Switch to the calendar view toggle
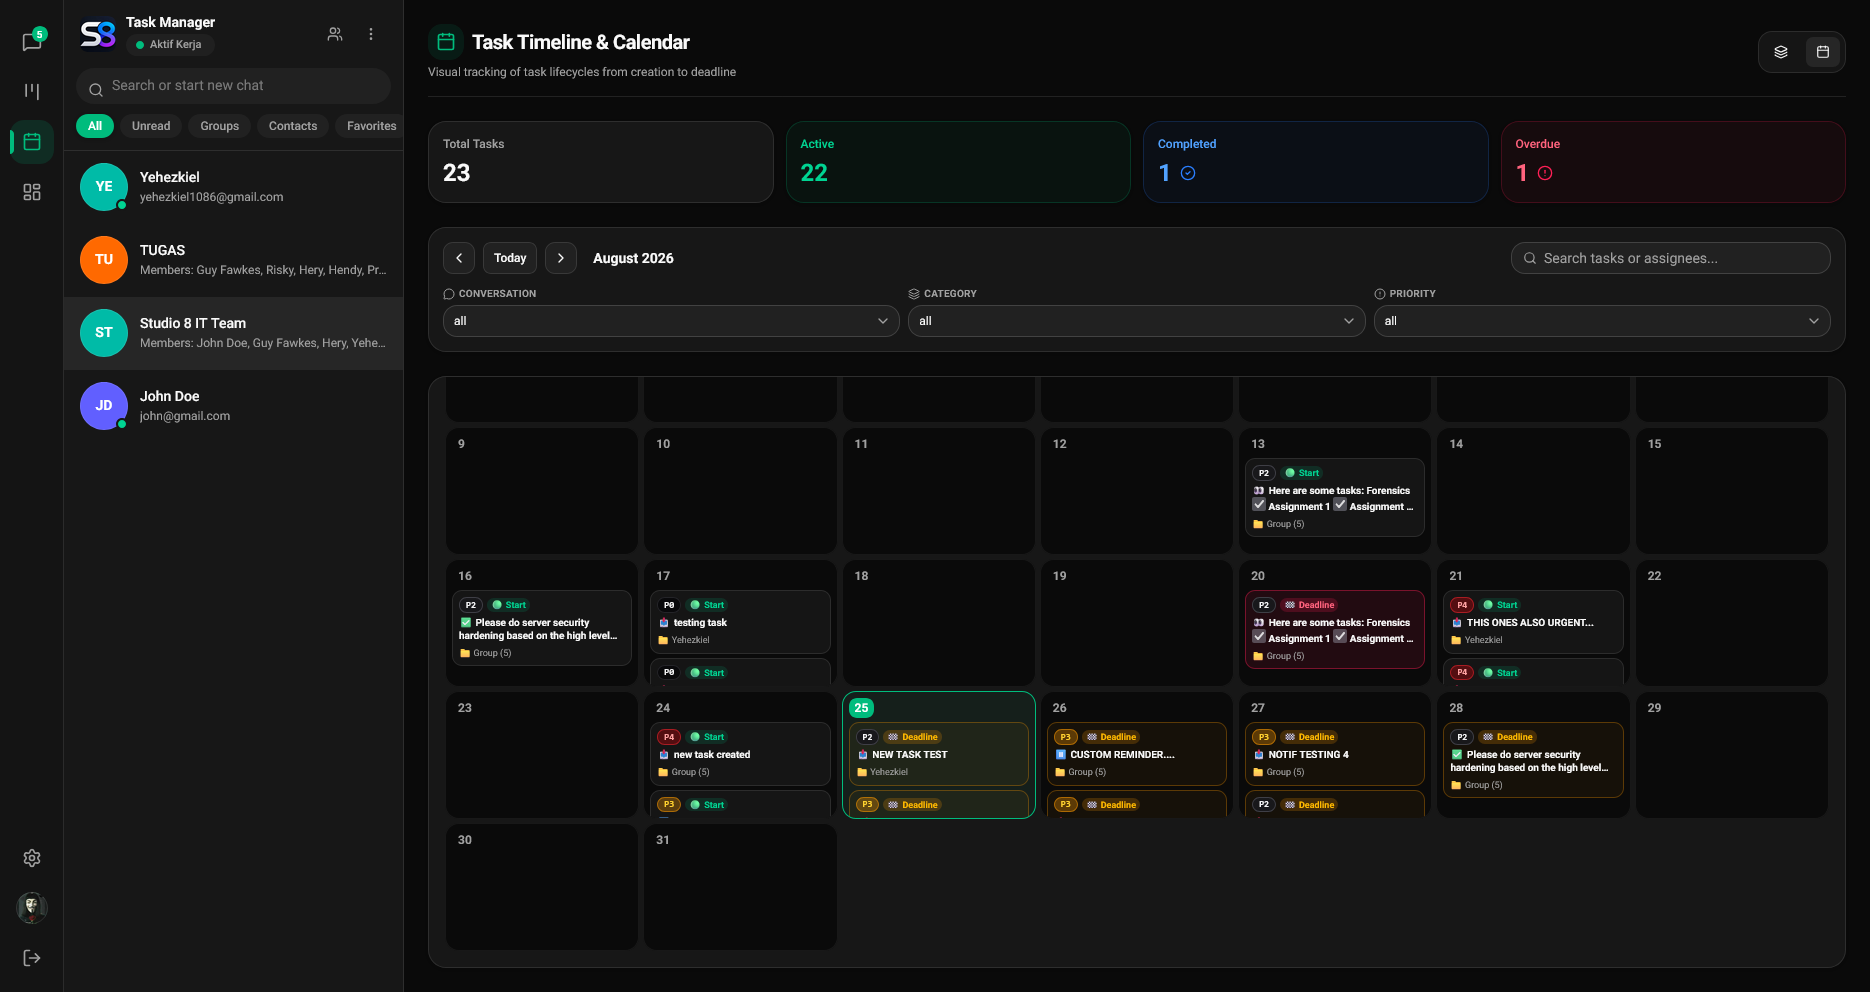 click(x=1823, y=52)
